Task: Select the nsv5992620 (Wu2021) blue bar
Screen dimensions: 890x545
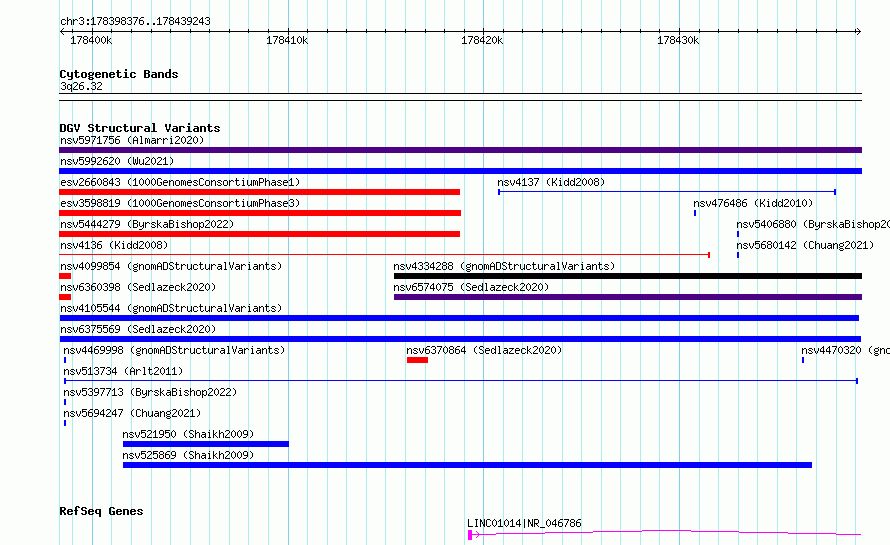Action: pyautogui.click(x=460, y=171)
